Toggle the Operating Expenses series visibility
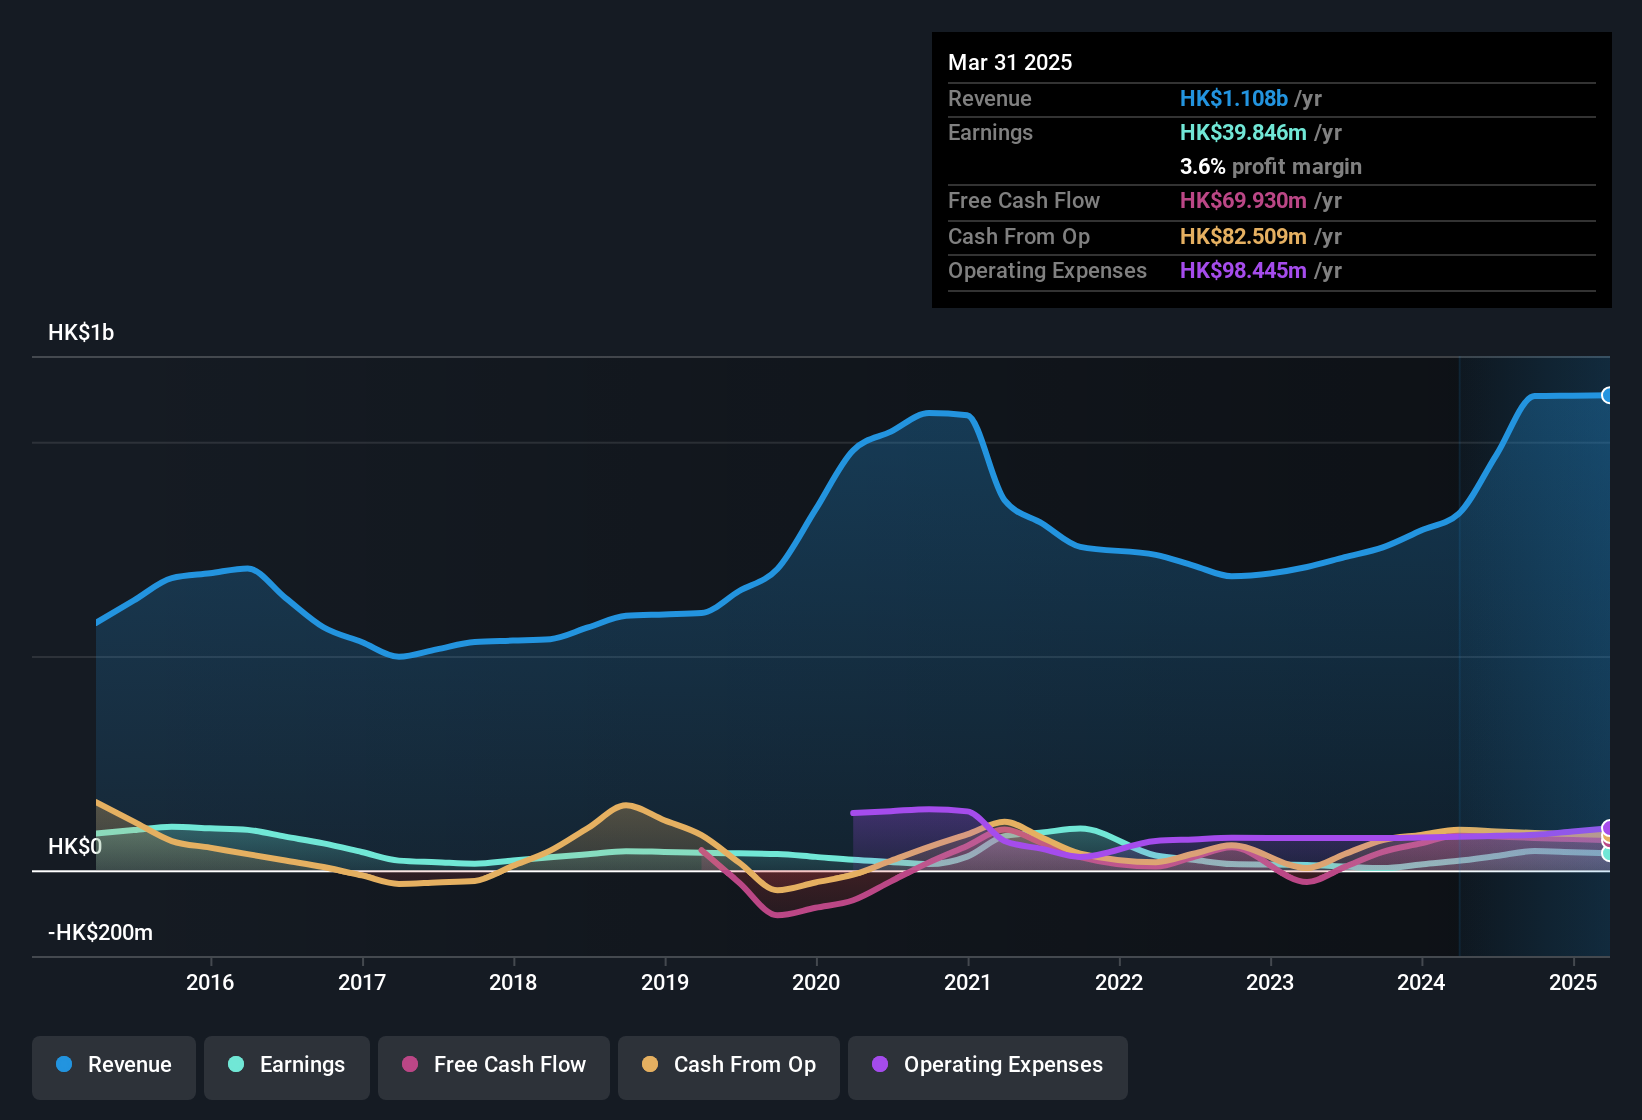This screenshot has height=1120, width=1642. tap(988, 1066)
